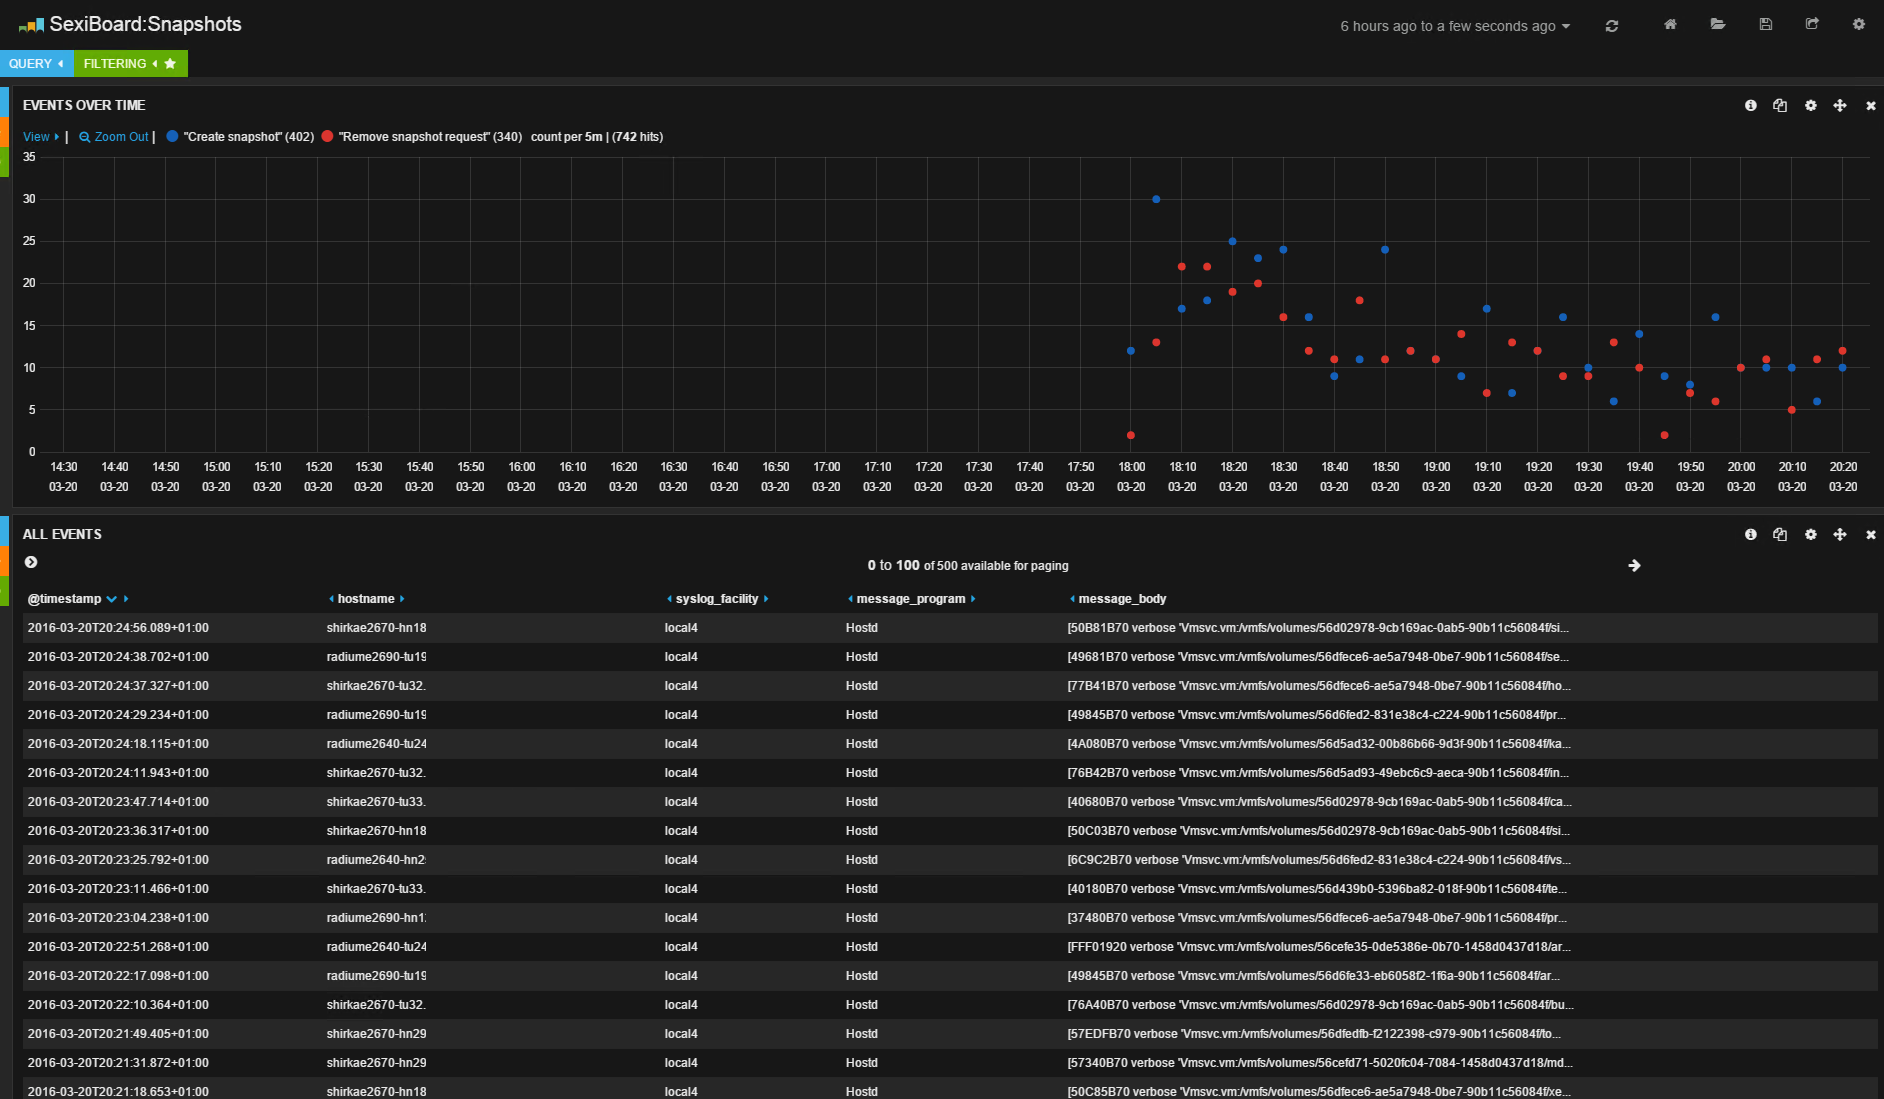
Task: Click Zoom Out on the chart
Action: pos(114,137)
